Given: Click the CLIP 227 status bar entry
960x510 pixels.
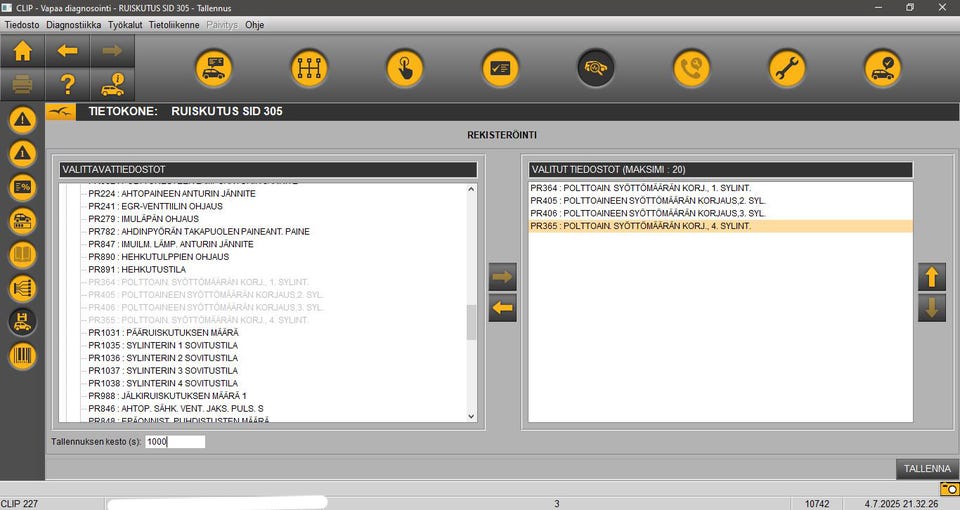Looking at the screenshot, I should 20,504.
